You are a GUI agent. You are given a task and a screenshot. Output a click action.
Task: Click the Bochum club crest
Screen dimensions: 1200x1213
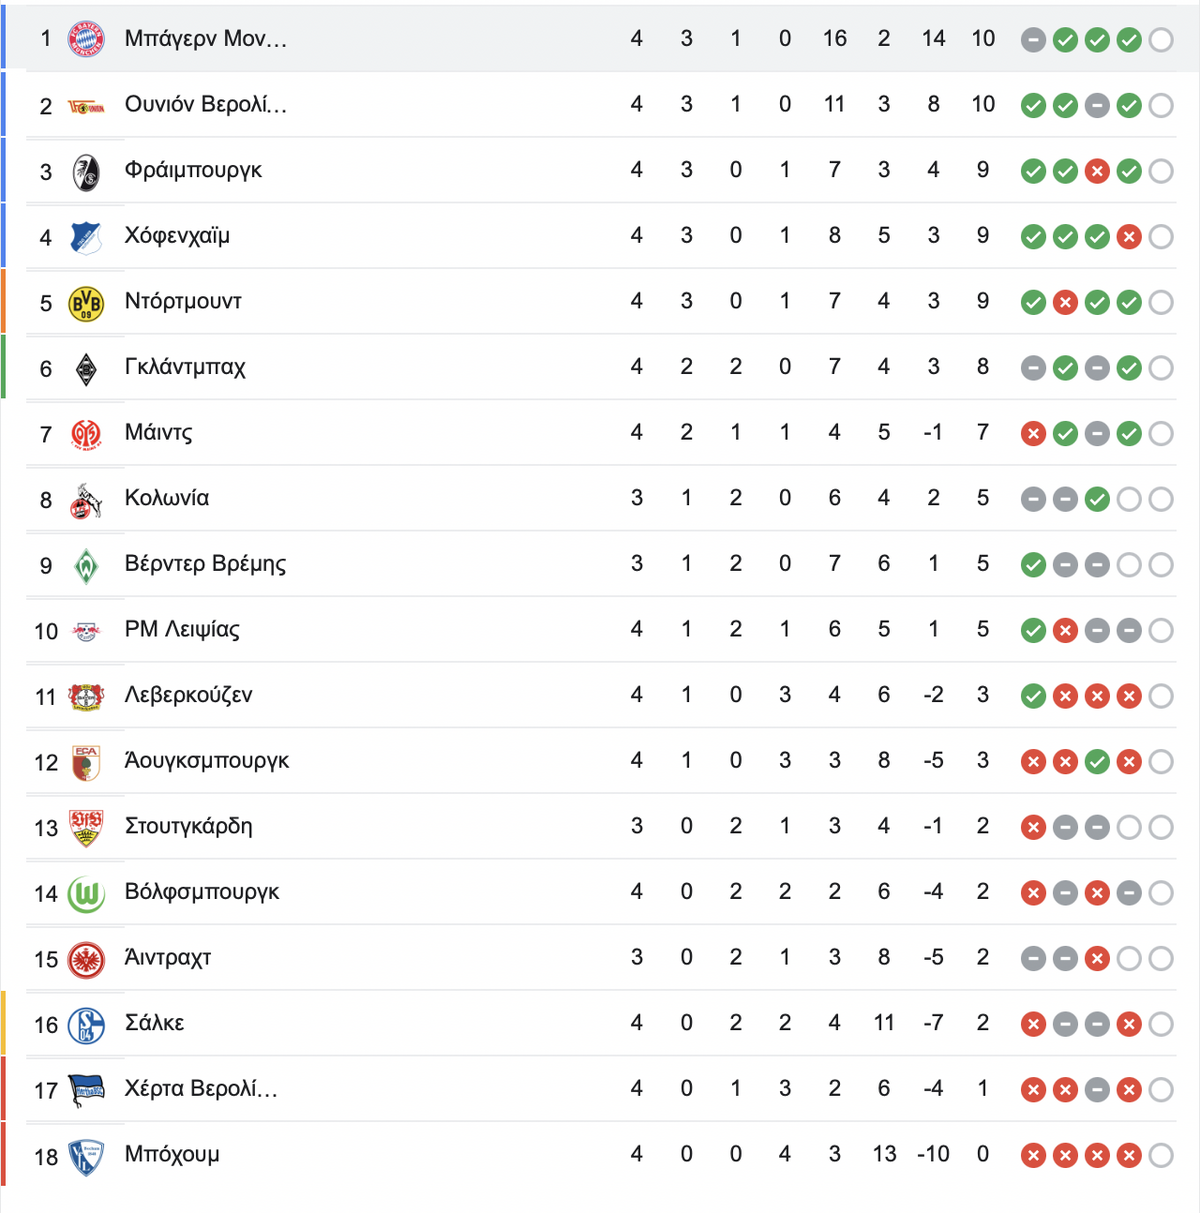(86, 1157)
